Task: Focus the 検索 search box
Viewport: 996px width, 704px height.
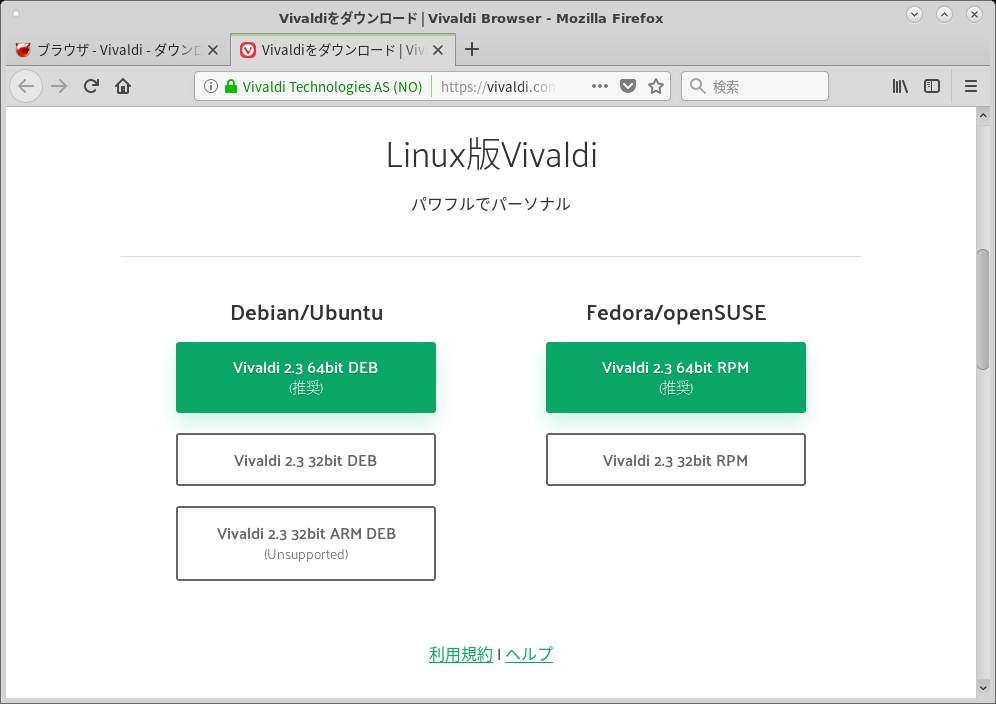Action: [755, 86]
